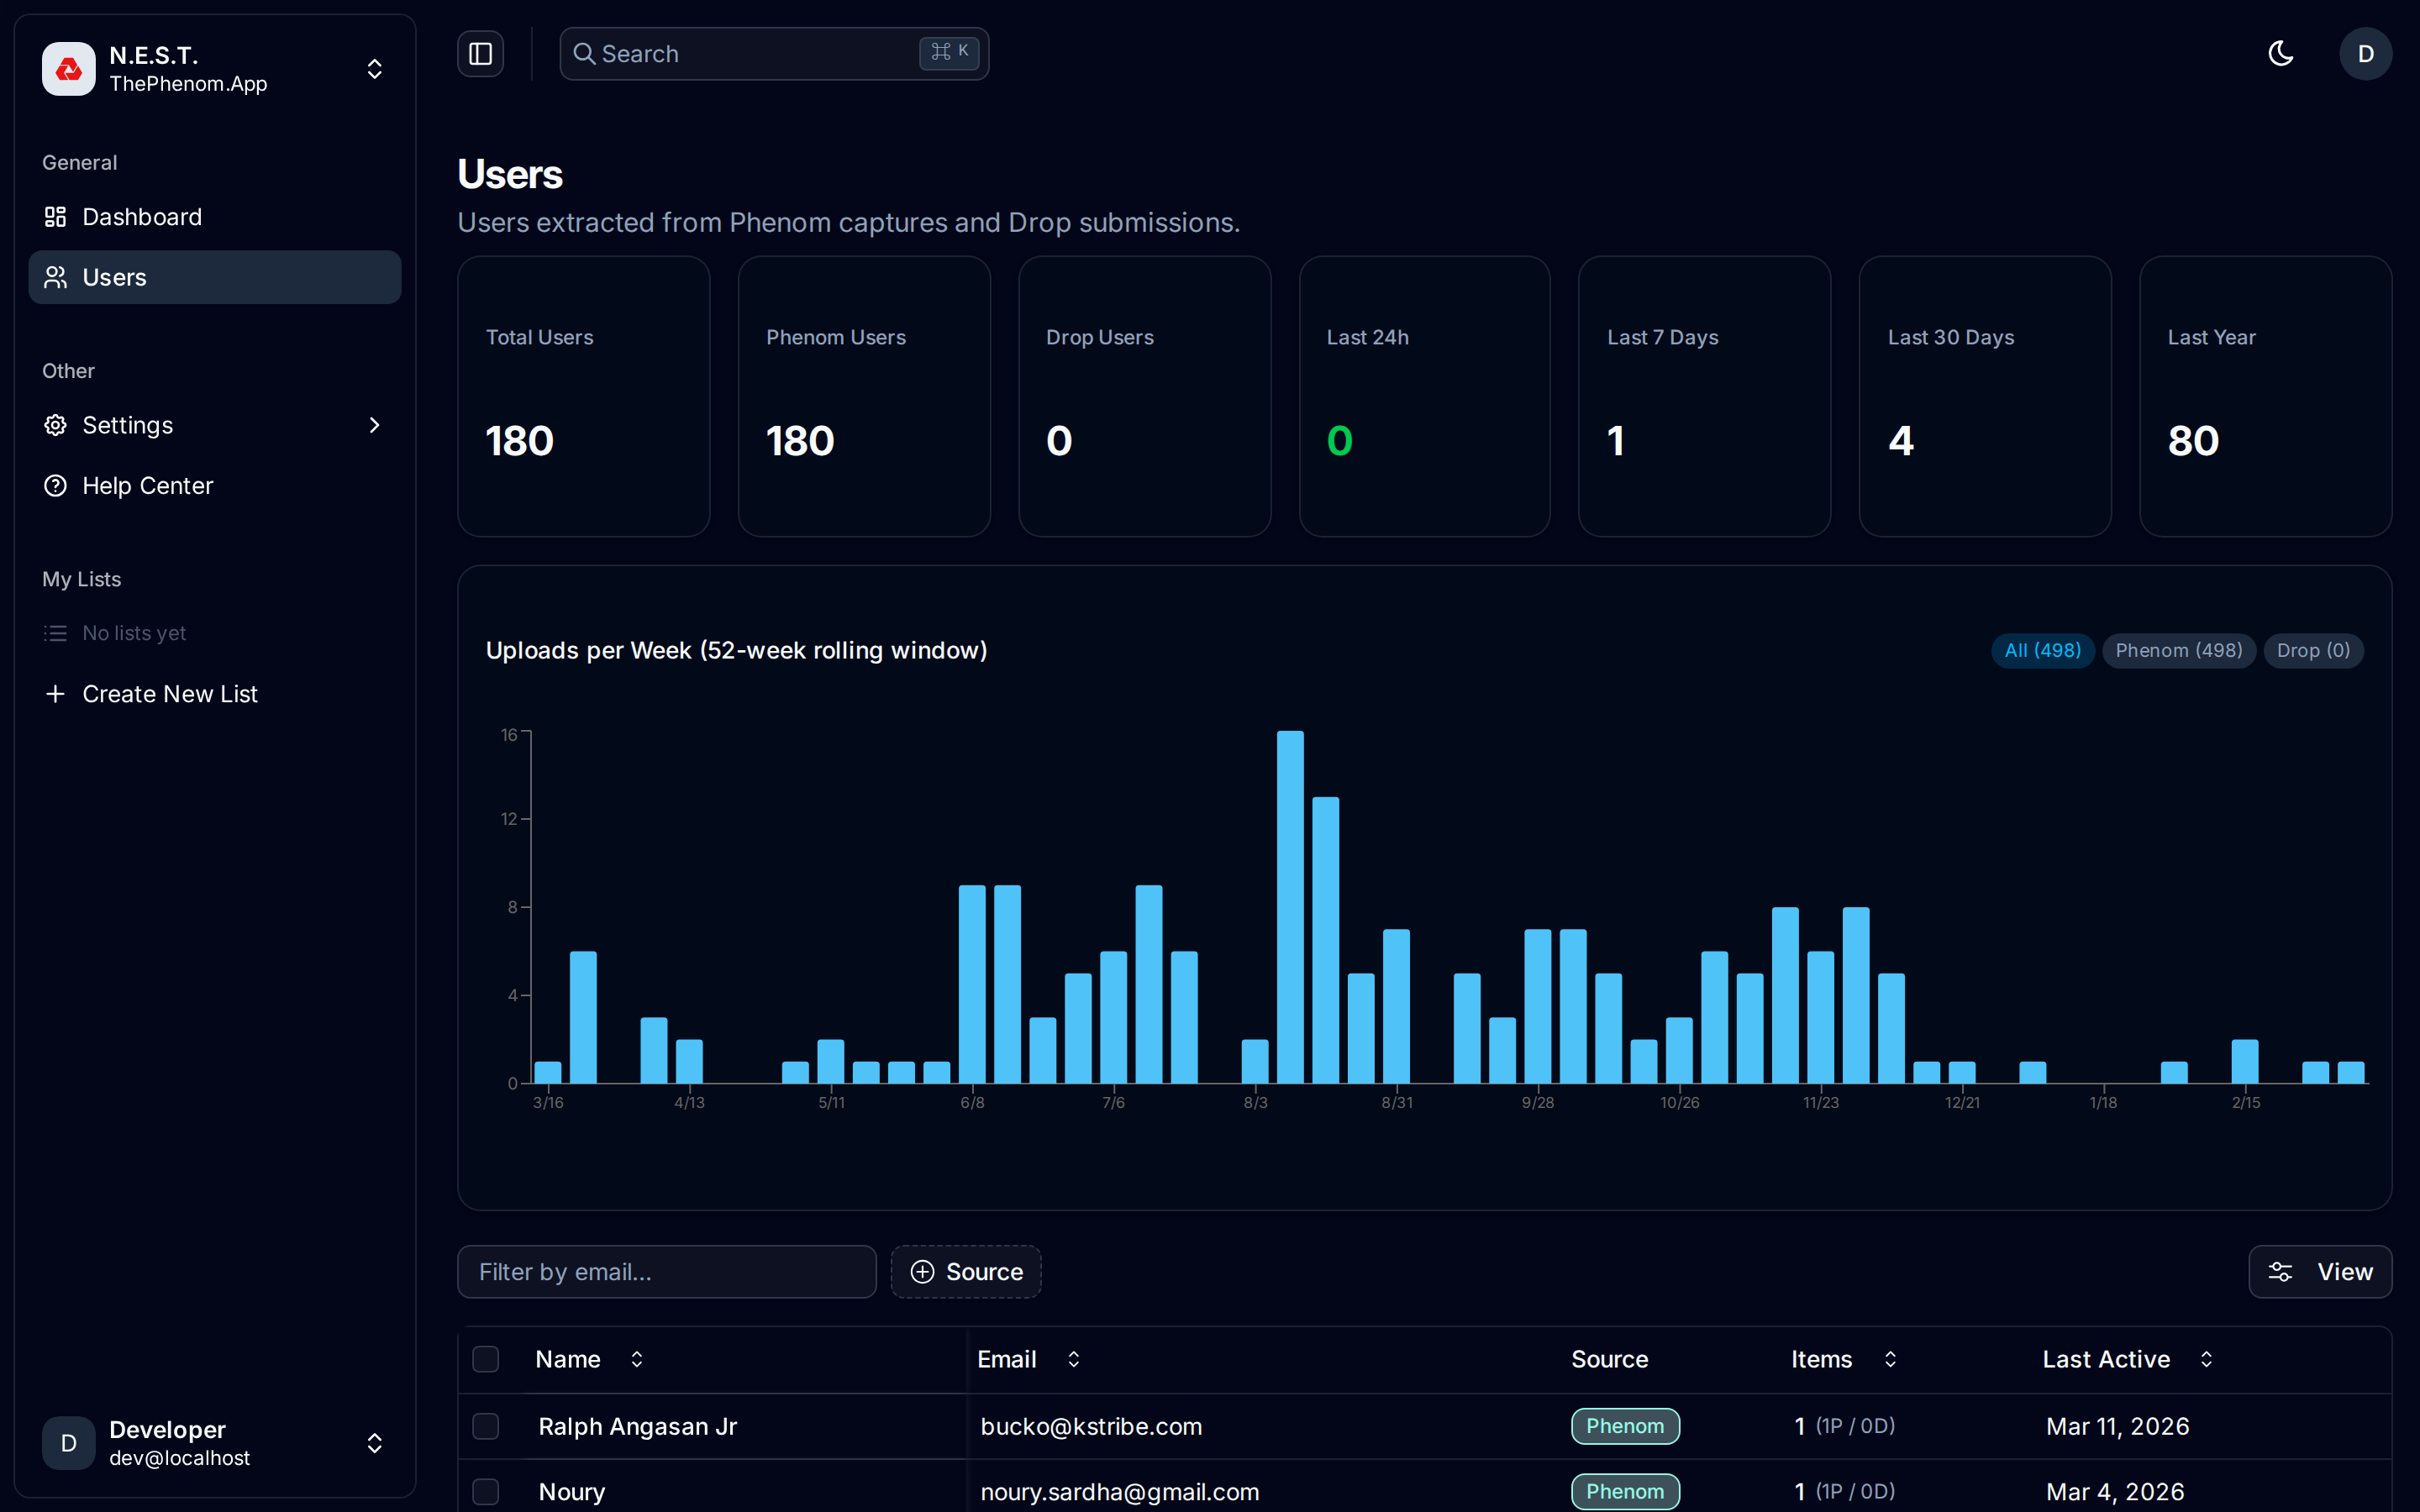Collapse the sidebar using the panel icon
Image resolution: width=2420 pixels, height=1512 pixels.
pos(480,53)
